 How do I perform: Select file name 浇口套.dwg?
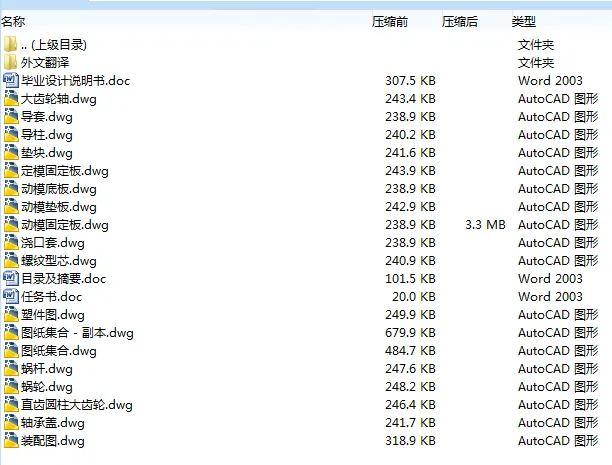tap(53, 242)
